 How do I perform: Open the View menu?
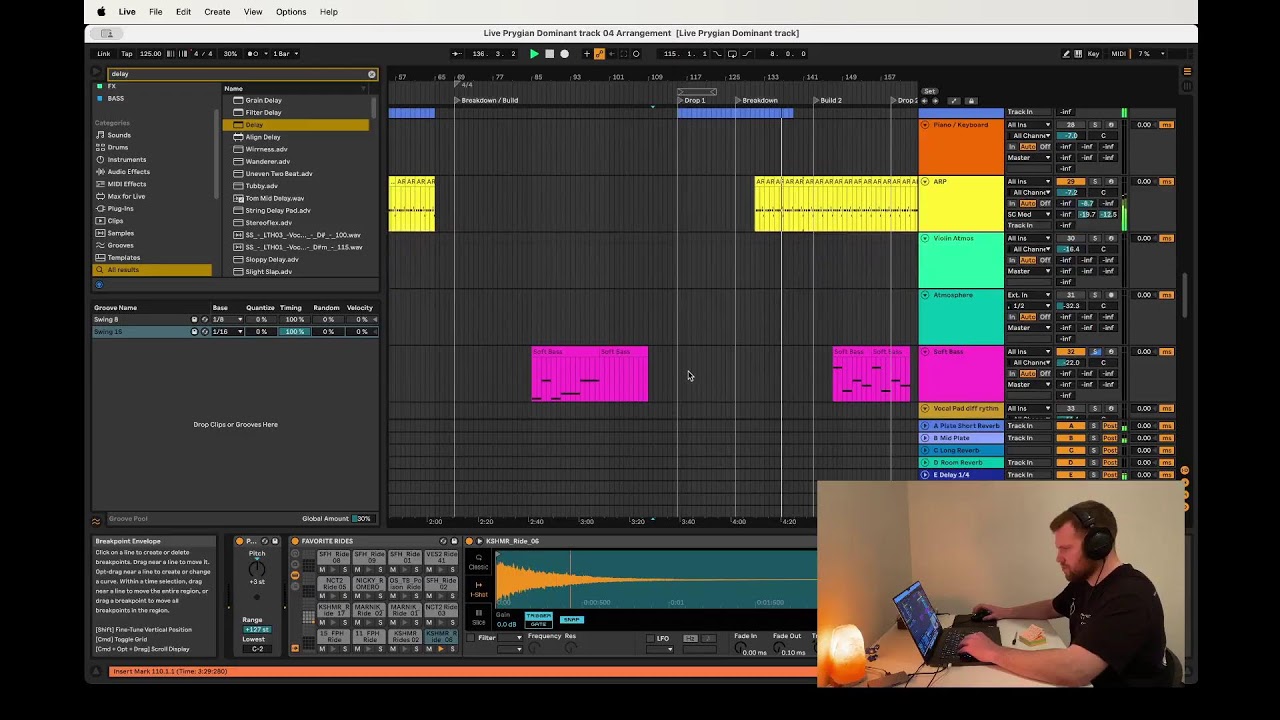coord(253,12)
